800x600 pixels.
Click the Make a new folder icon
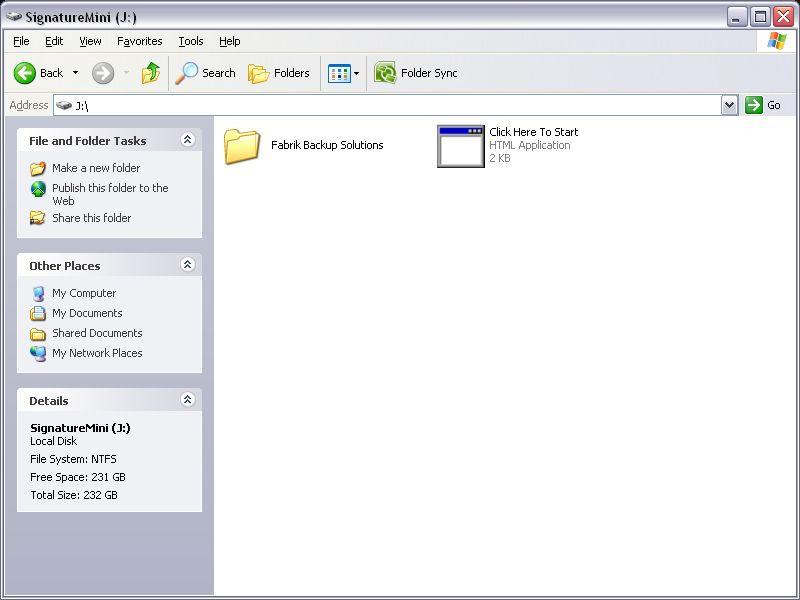[x=38, y=168]
